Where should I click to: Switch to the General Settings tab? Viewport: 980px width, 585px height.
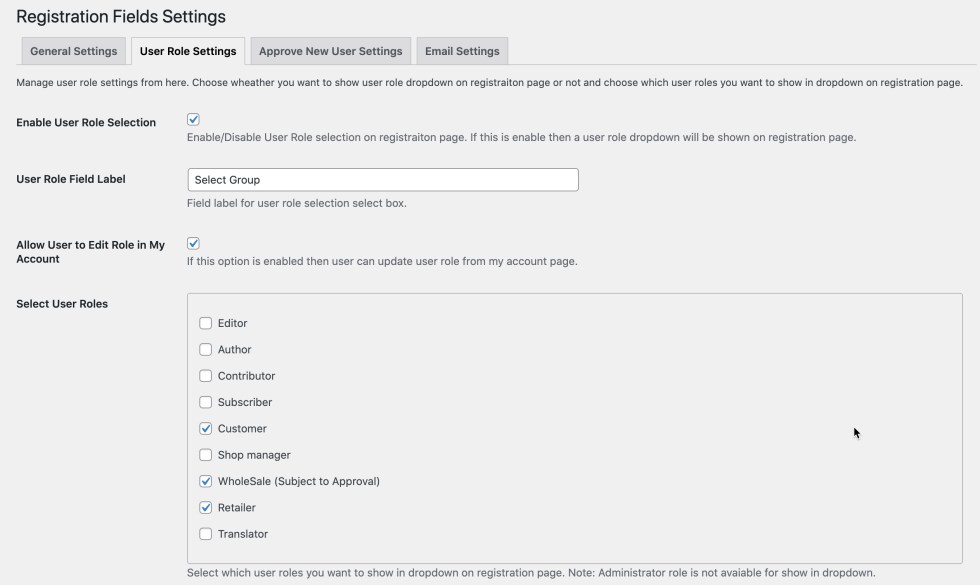[72, 51]
